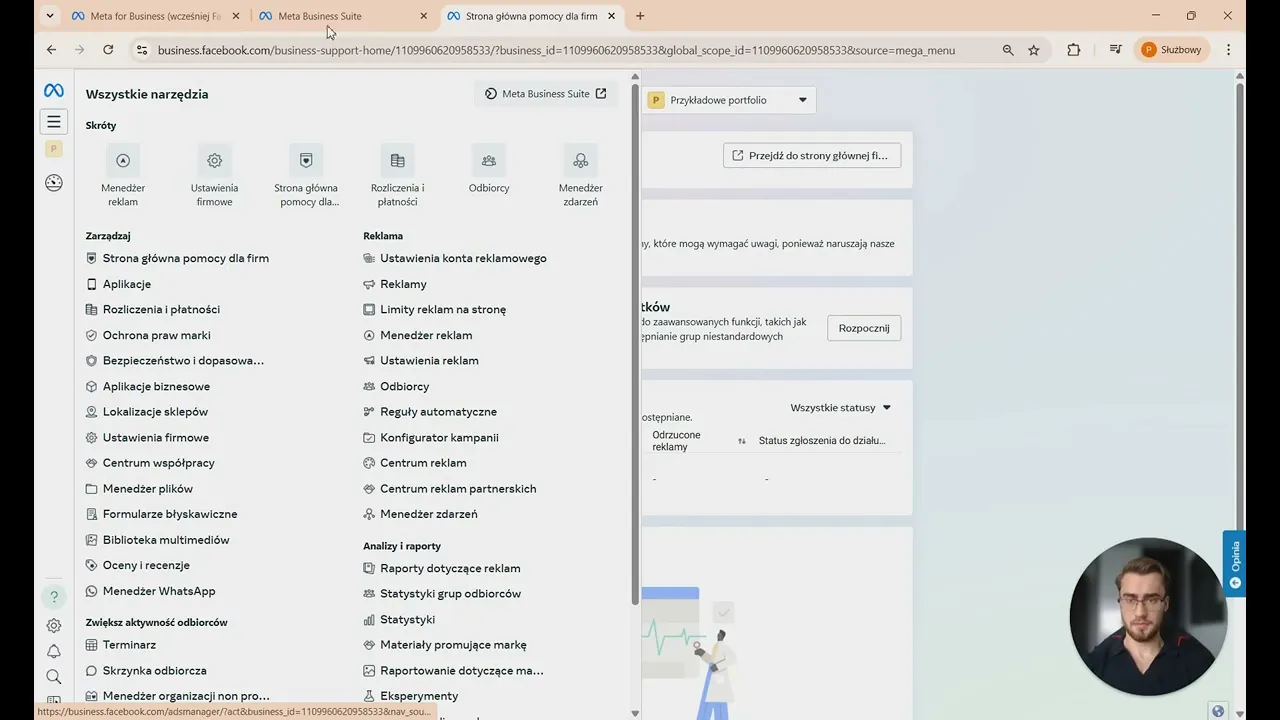Open the Opinia feedback tab
Viewport: 1280px width, 720px height.
pyautogui.click(x=1234, y=563)
